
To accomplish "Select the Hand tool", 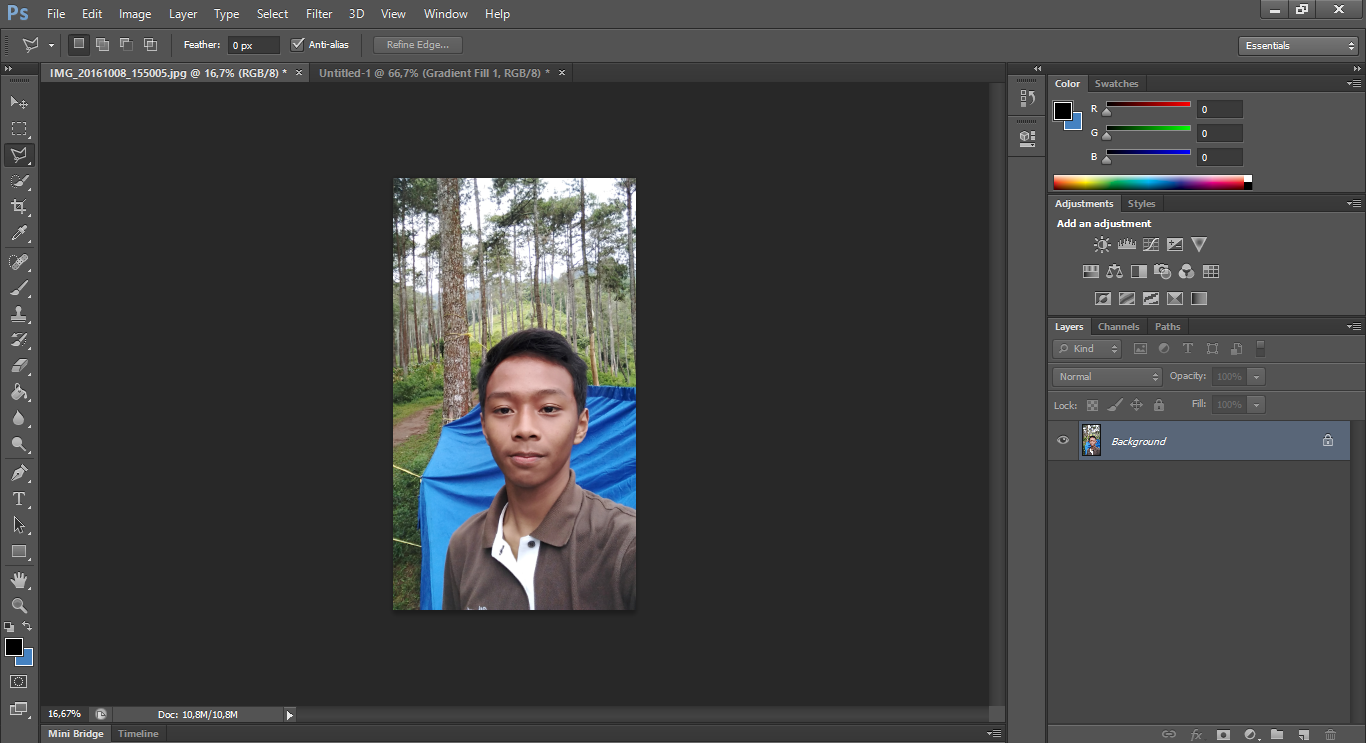I will (19, 580).
